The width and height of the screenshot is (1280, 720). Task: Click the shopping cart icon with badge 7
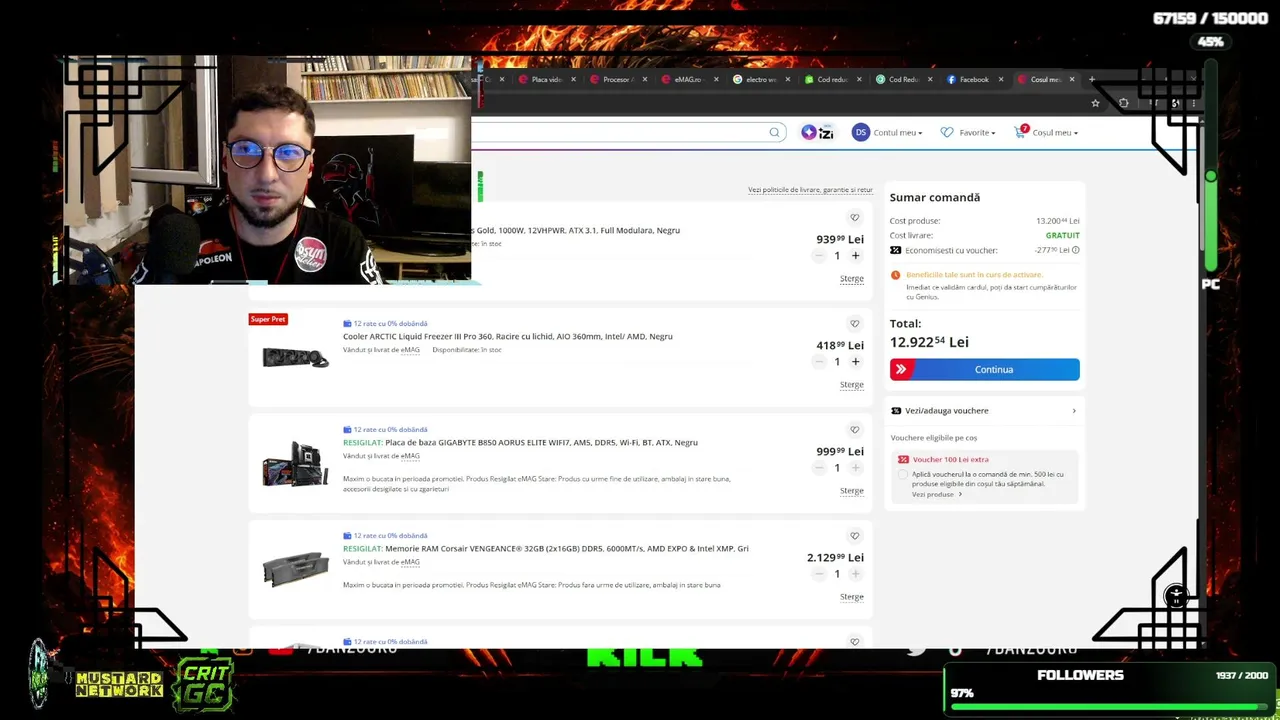[1020, 131]
